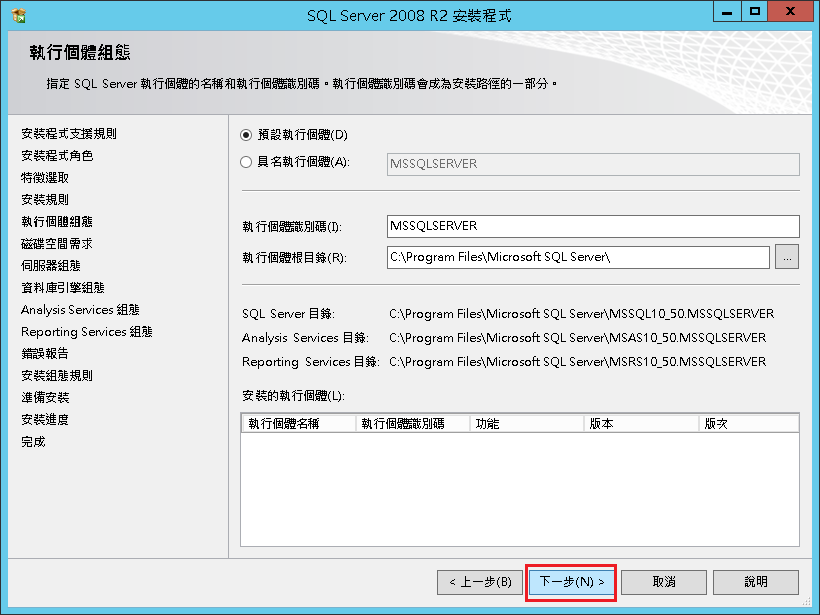The height and width of the screenshot is (615, 820).
Task: Select 安裝規則 step in sidebar
Action: [45, 200]
